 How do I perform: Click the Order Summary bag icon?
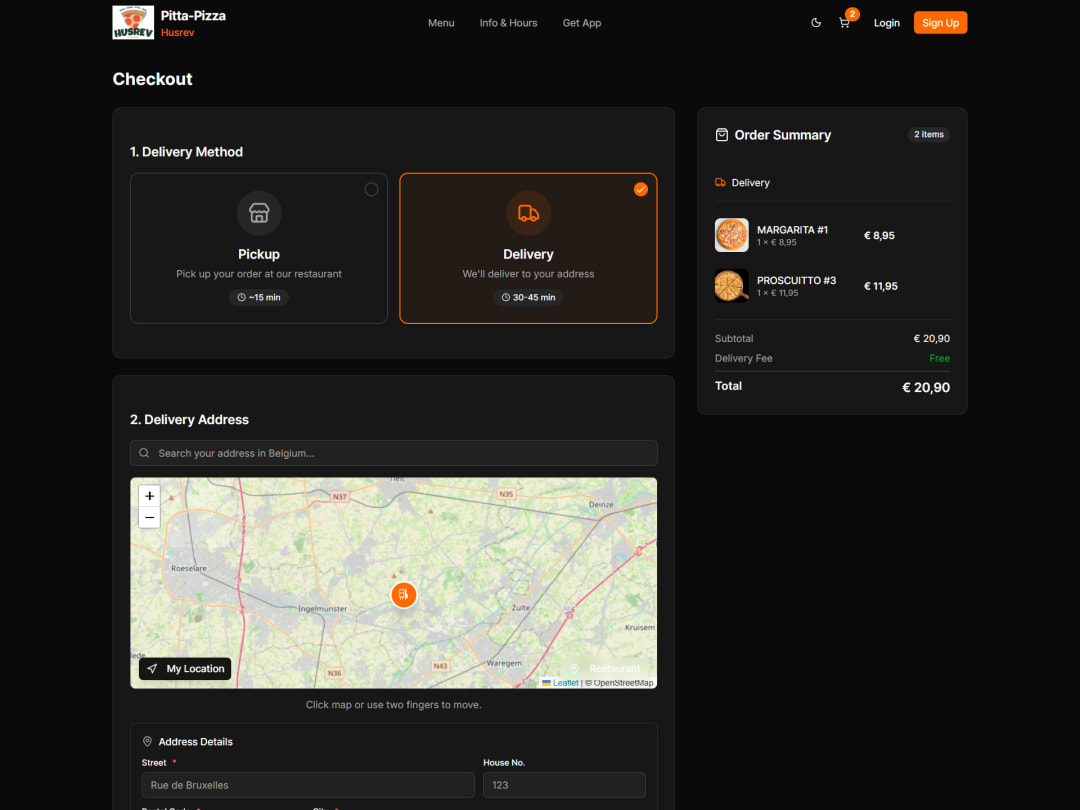point(721,135)
